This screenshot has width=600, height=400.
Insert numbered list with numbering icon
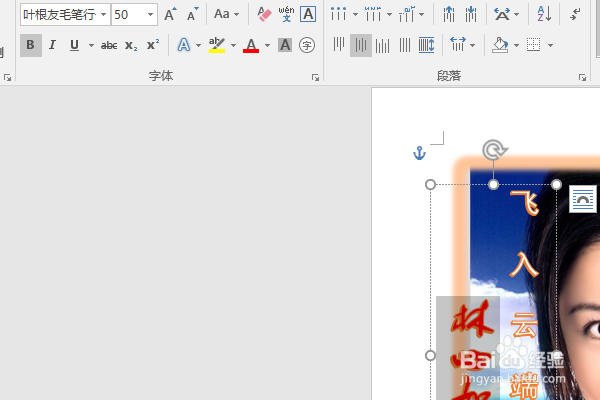(x=373, y=14)
